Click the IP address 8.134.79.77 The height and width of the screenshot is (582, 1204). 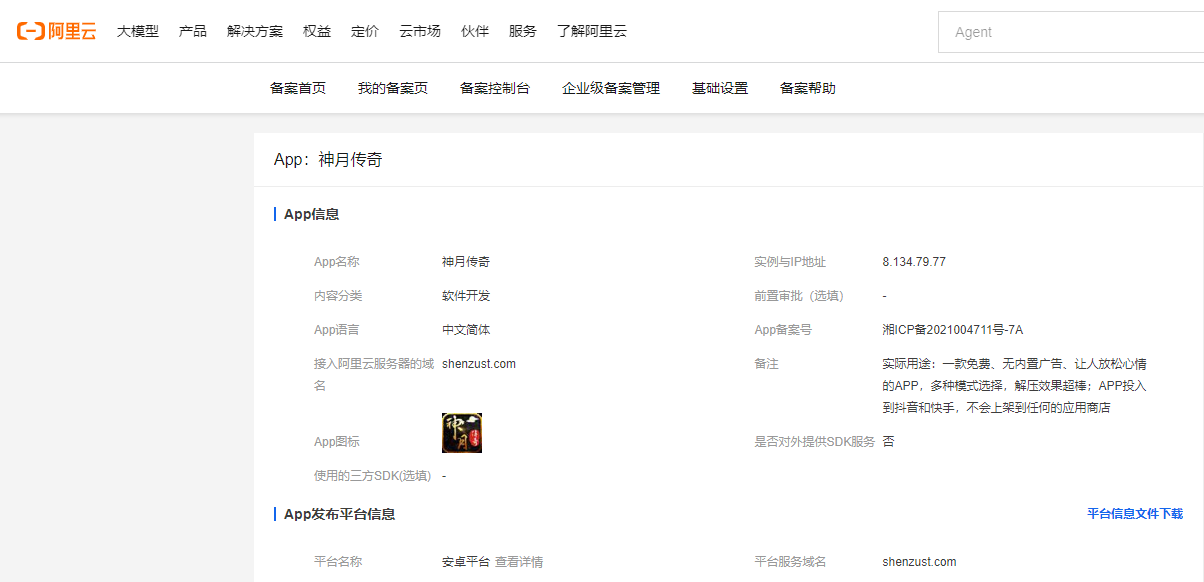pyautogui.click(x=914, y=262)
